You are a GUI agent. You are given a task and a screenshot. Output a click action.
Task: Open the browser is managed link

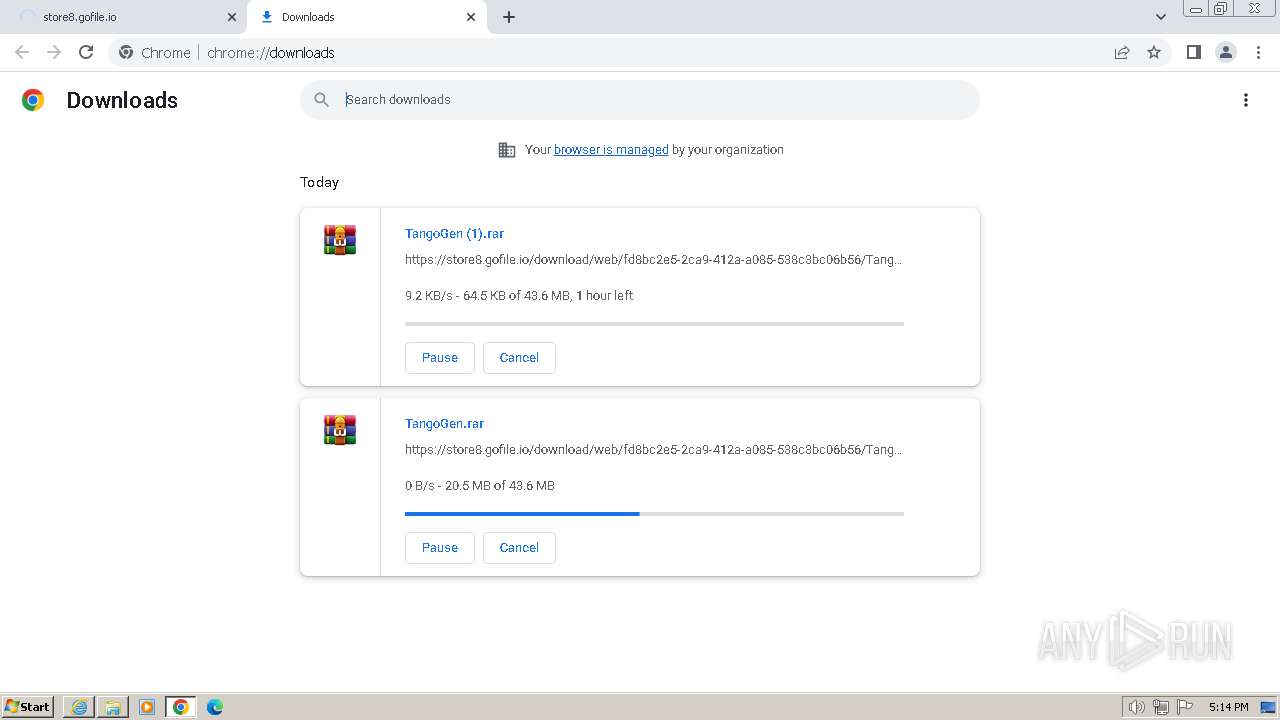611,150
